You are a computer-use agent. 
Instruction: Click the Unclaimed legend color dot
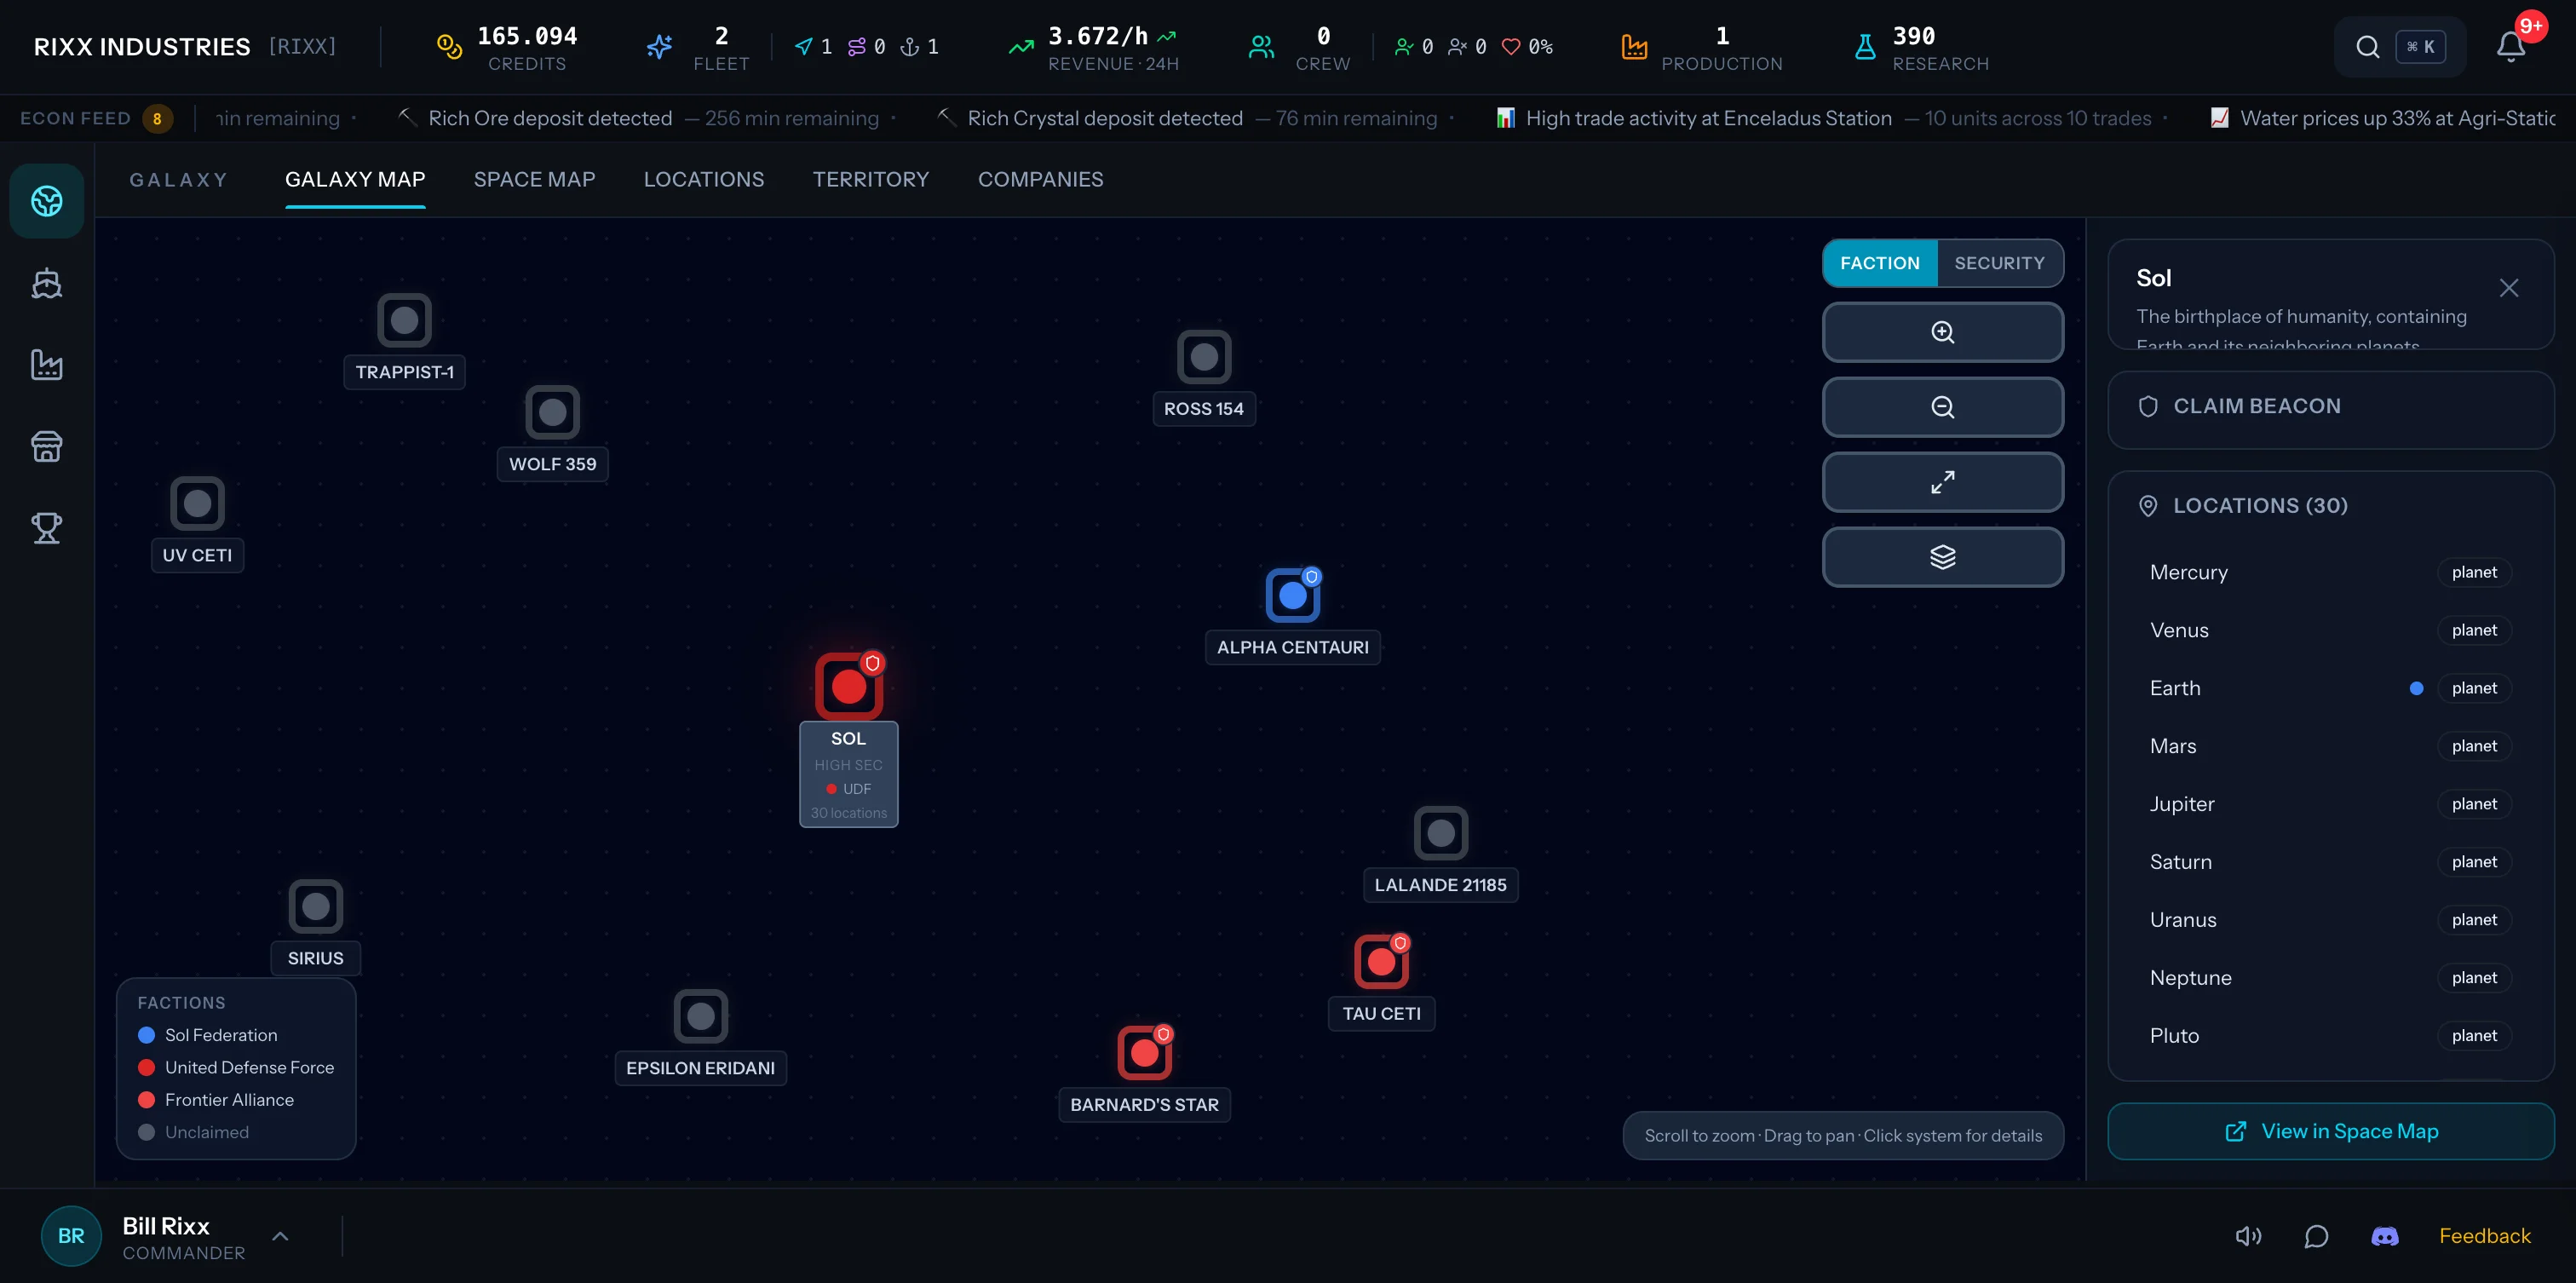[x=146, y=1132]
